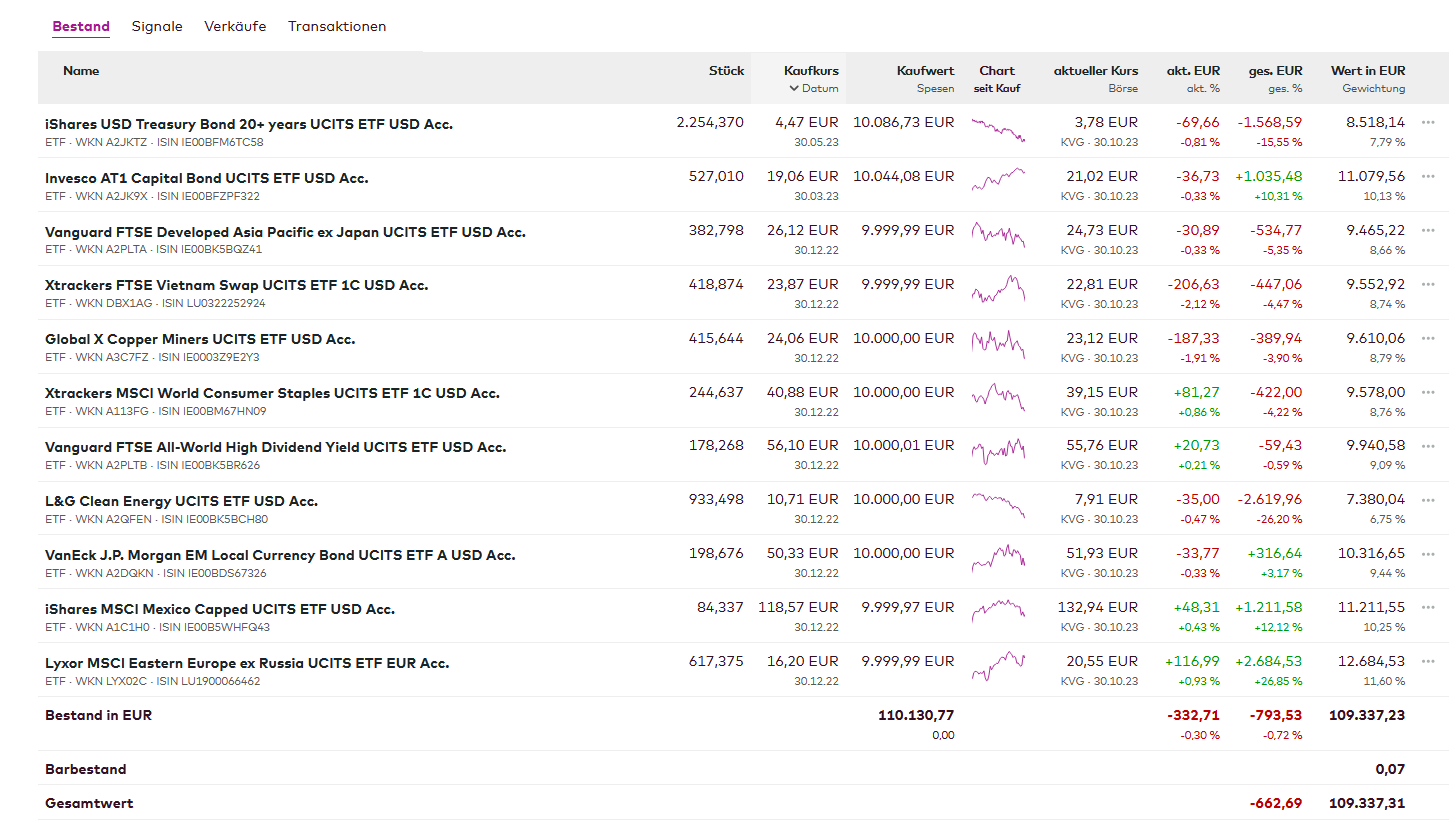Open VanEck J.P. Morgan EM Local Currency Bond link
Screen dimensions: 1452x836
pos(280,555)
